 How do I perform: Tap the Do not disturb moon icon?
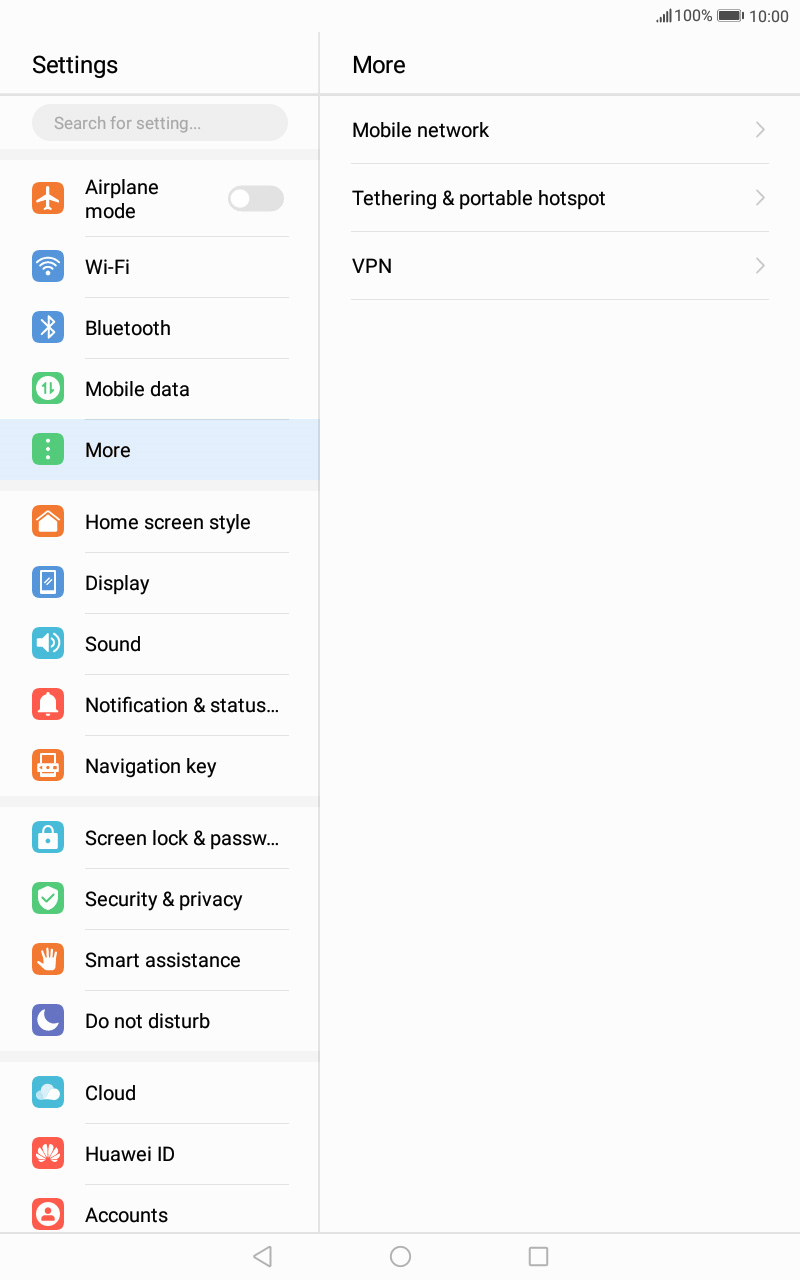48,1021
